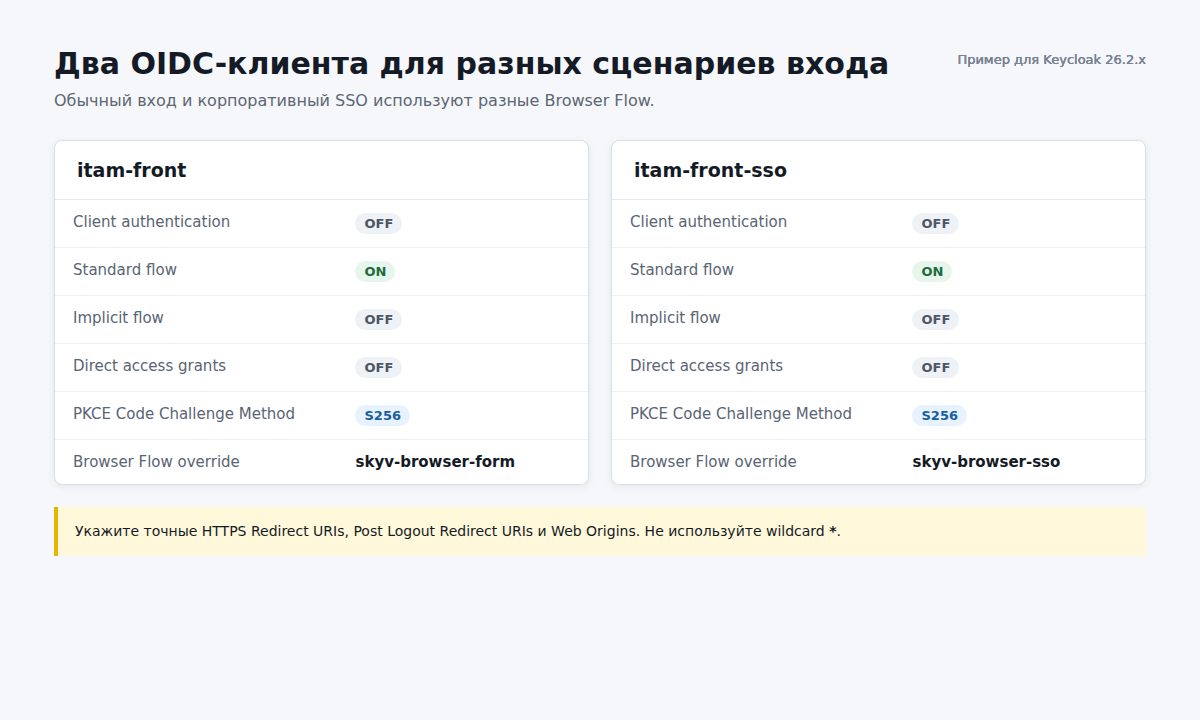Click the OFF badge for Implicit flow in itam-front-sso
Screen dimensions: 1200x720
point(935,320)
